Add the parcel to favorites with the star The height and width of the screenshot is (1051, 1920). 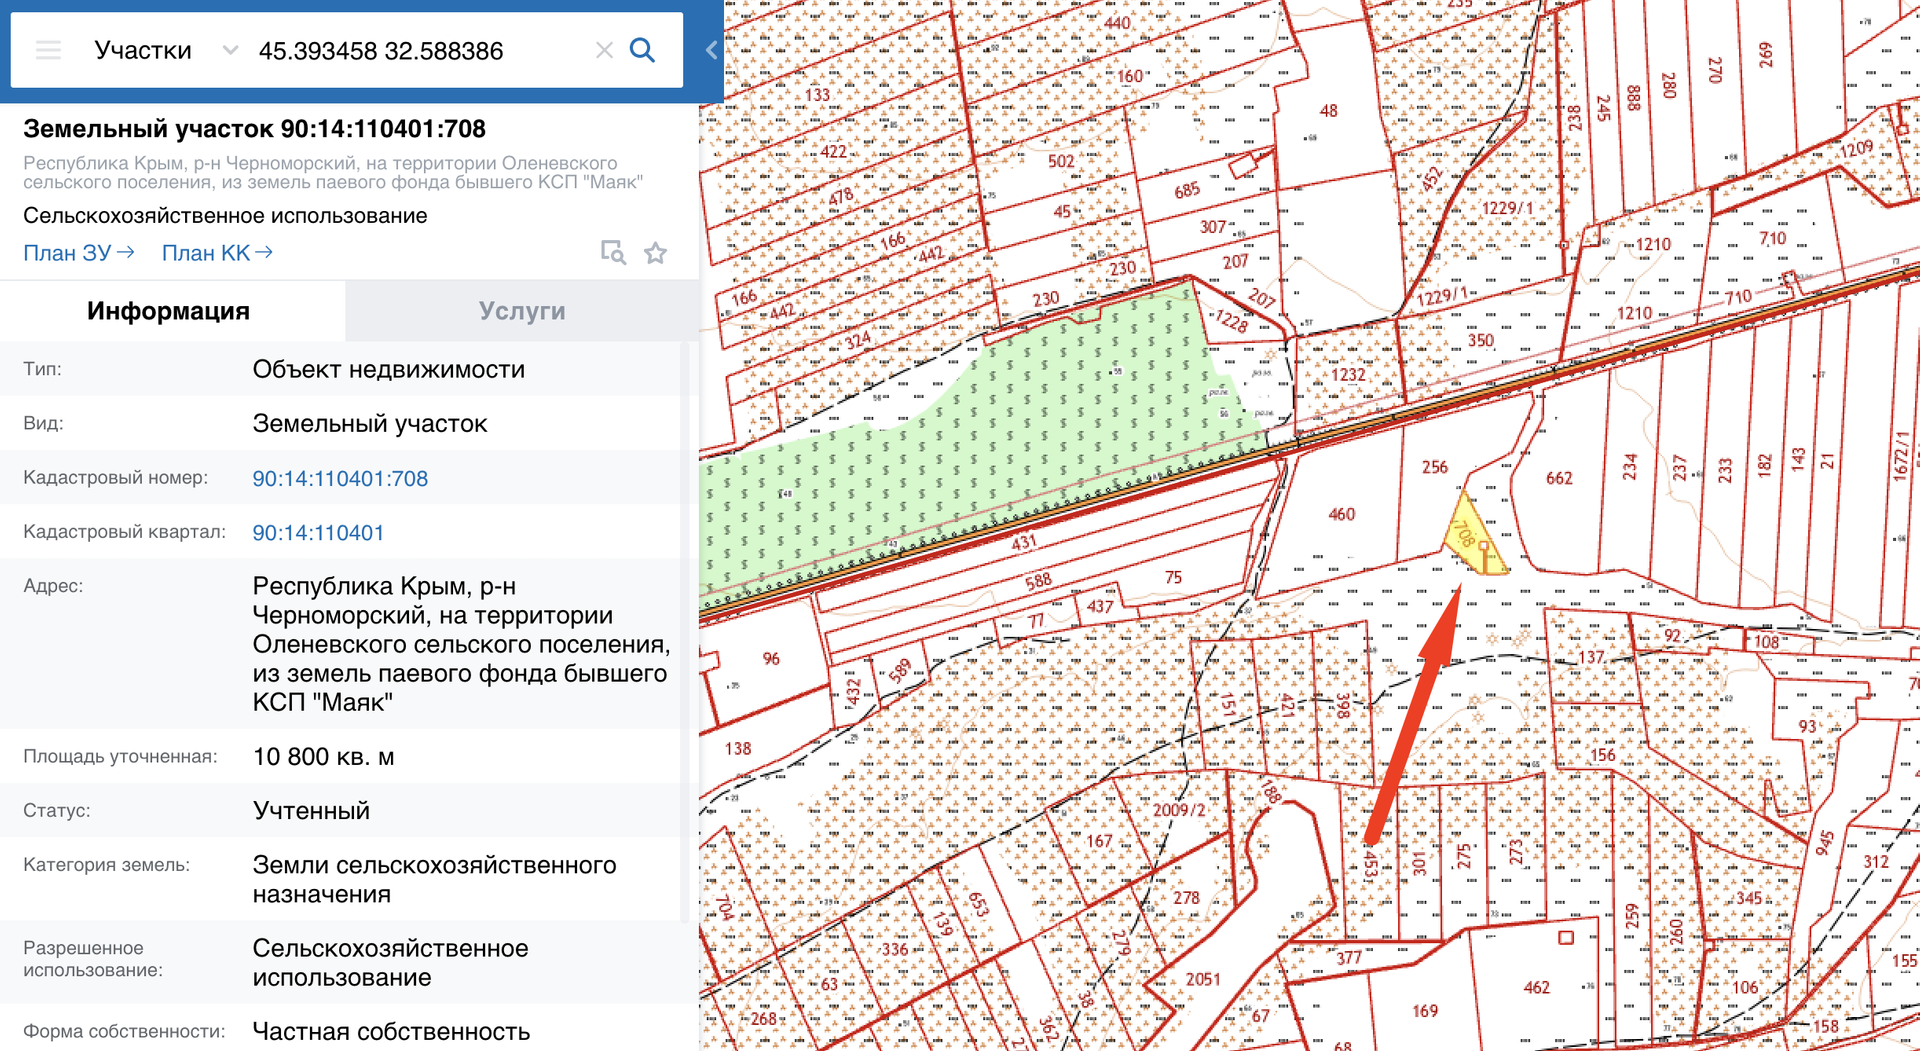tap(656, 253)
